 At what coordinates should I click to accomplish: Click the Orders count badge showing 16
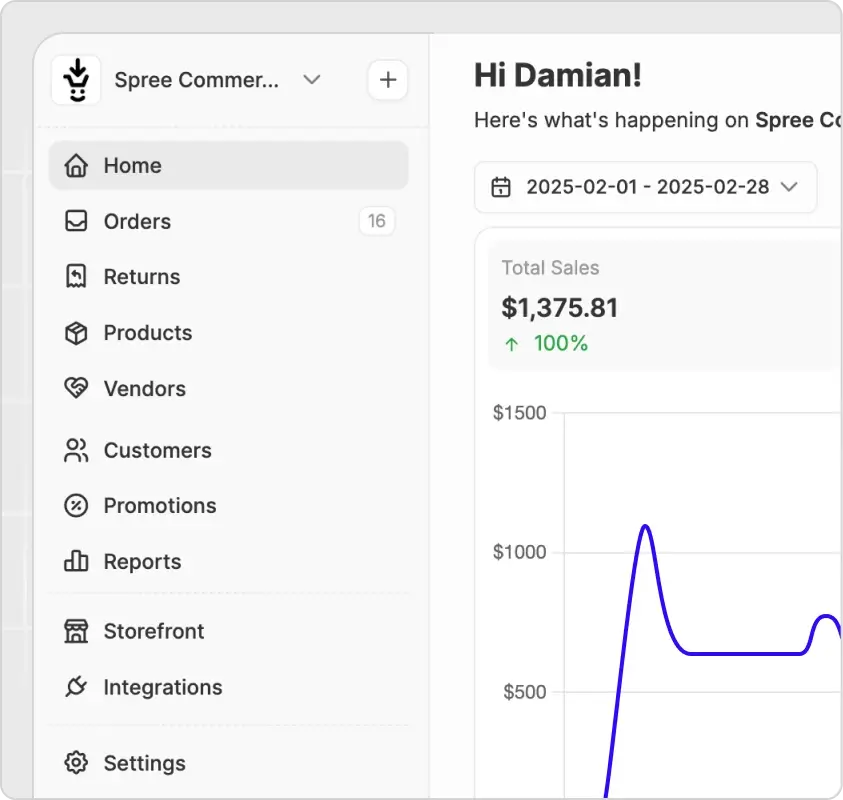click(377, 221)
